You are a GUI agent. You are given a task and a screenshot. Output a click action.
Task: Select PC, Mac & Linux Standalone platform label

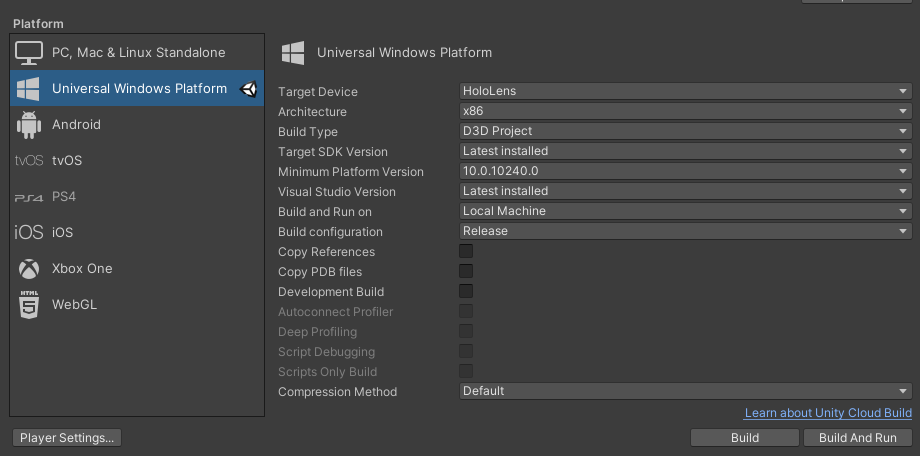tap(138, 53)
